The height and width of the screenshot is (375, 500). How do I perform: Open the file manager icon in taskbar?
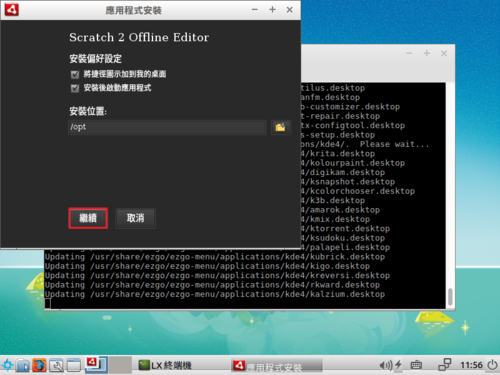click(x=23, y=365)
